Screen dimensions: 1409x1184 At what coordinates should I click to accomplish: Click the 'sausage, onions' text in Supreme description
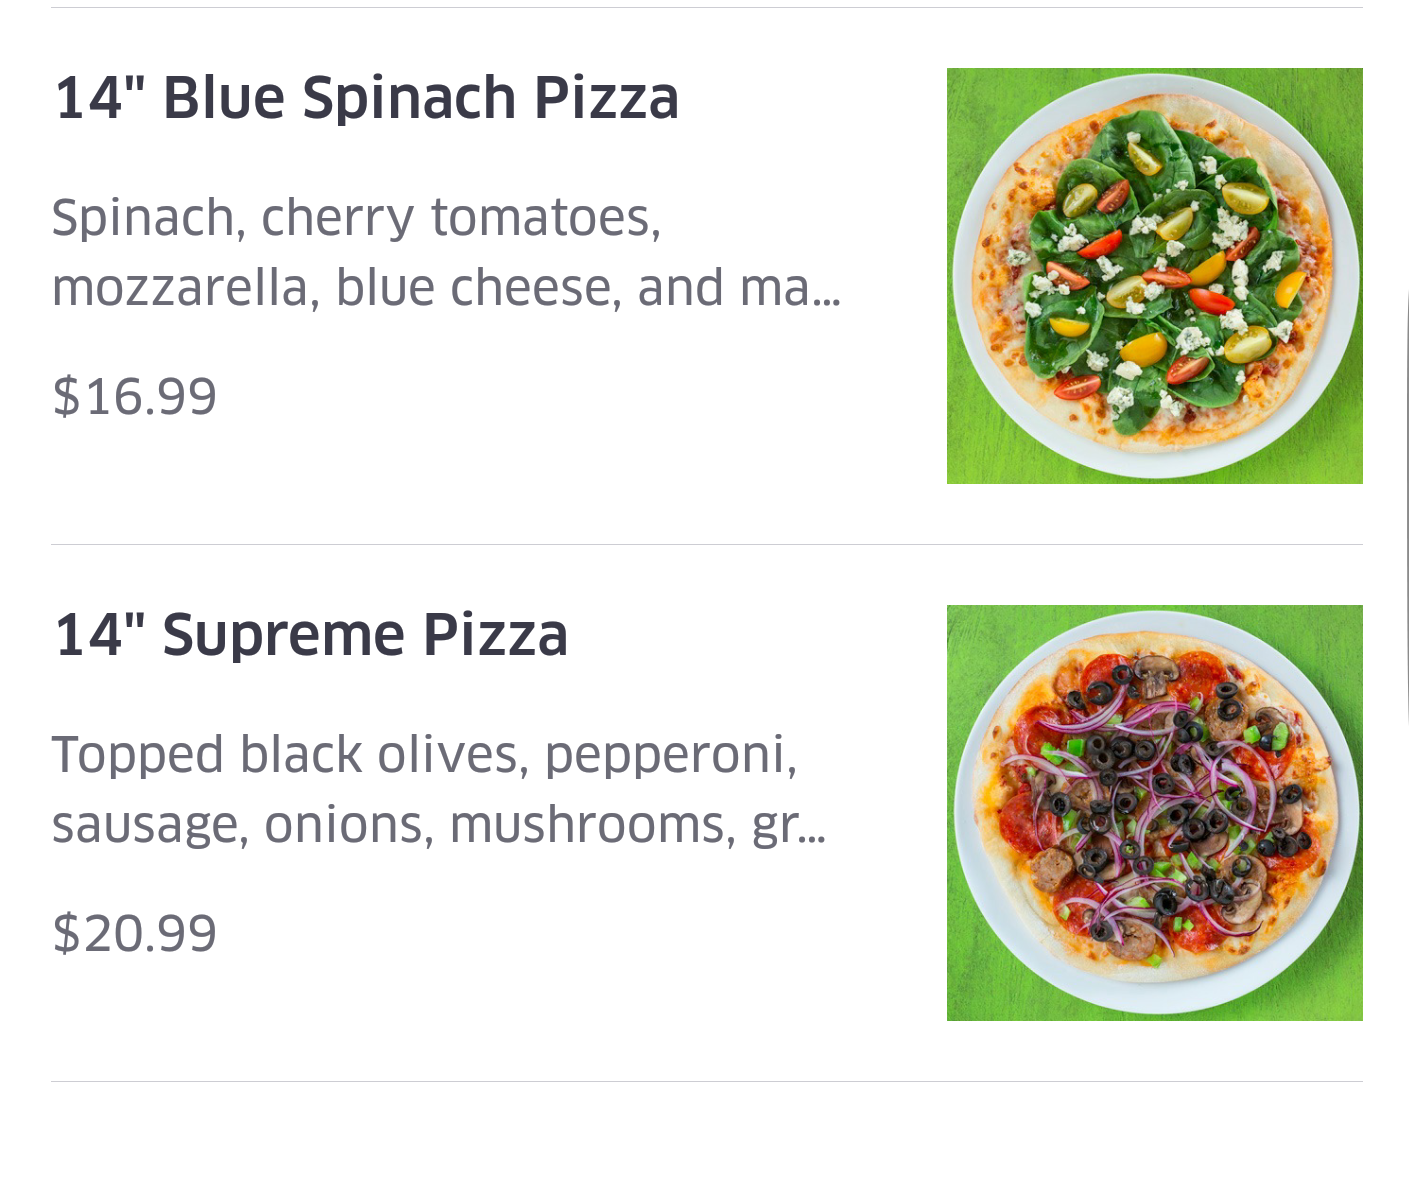(x=242, y=826)
